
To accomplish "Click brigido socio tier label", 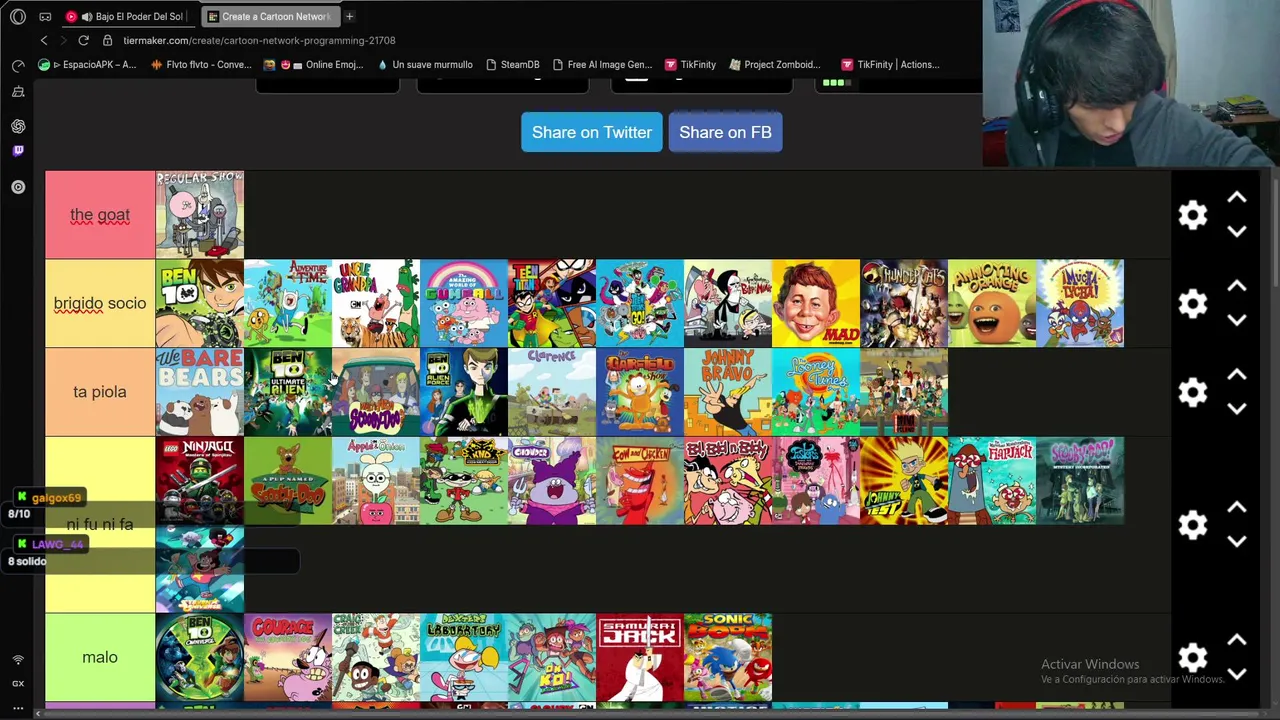I will coord(100,303).
